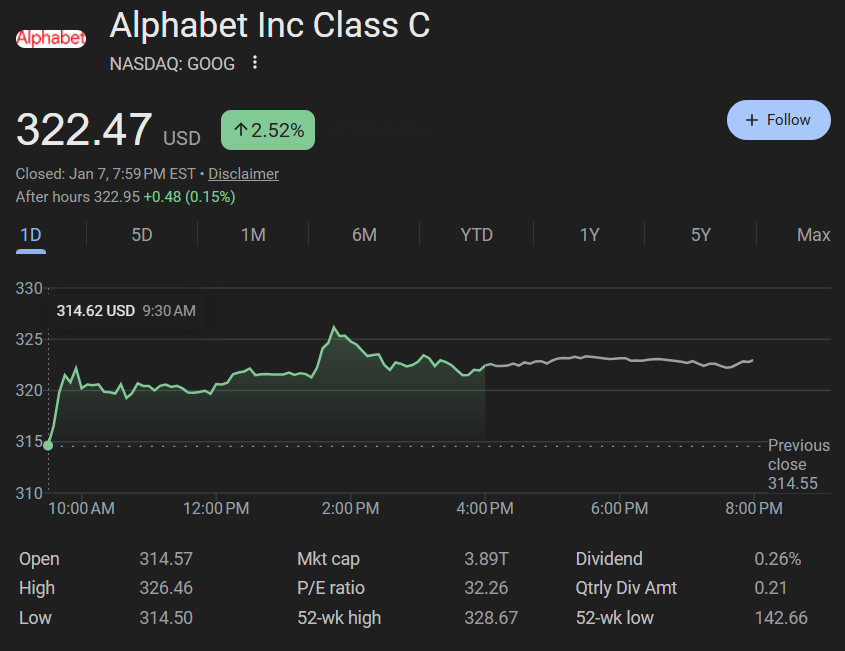Select the Max range tab
Image resolution: width=845 pixels, height=651 pixels.
click(813, 235)
